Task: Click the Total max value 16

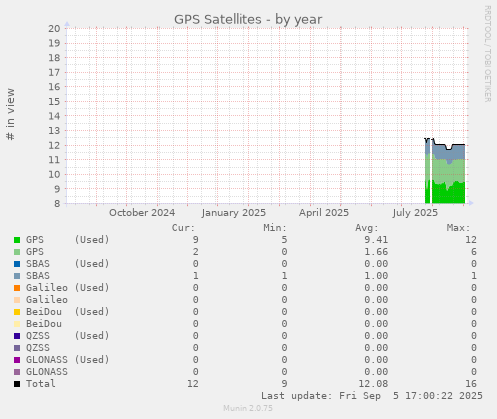Action: tap(471, 384)
